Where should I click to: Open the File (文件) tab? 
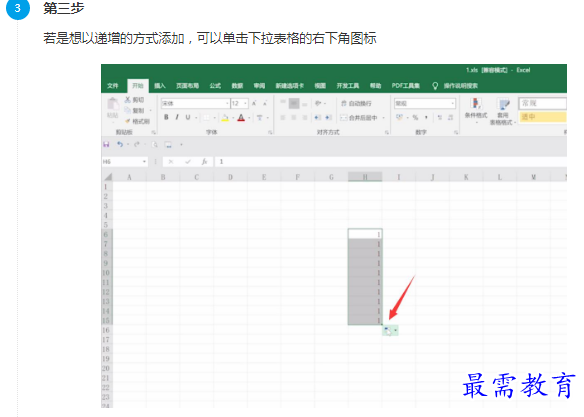click(112, 86)
